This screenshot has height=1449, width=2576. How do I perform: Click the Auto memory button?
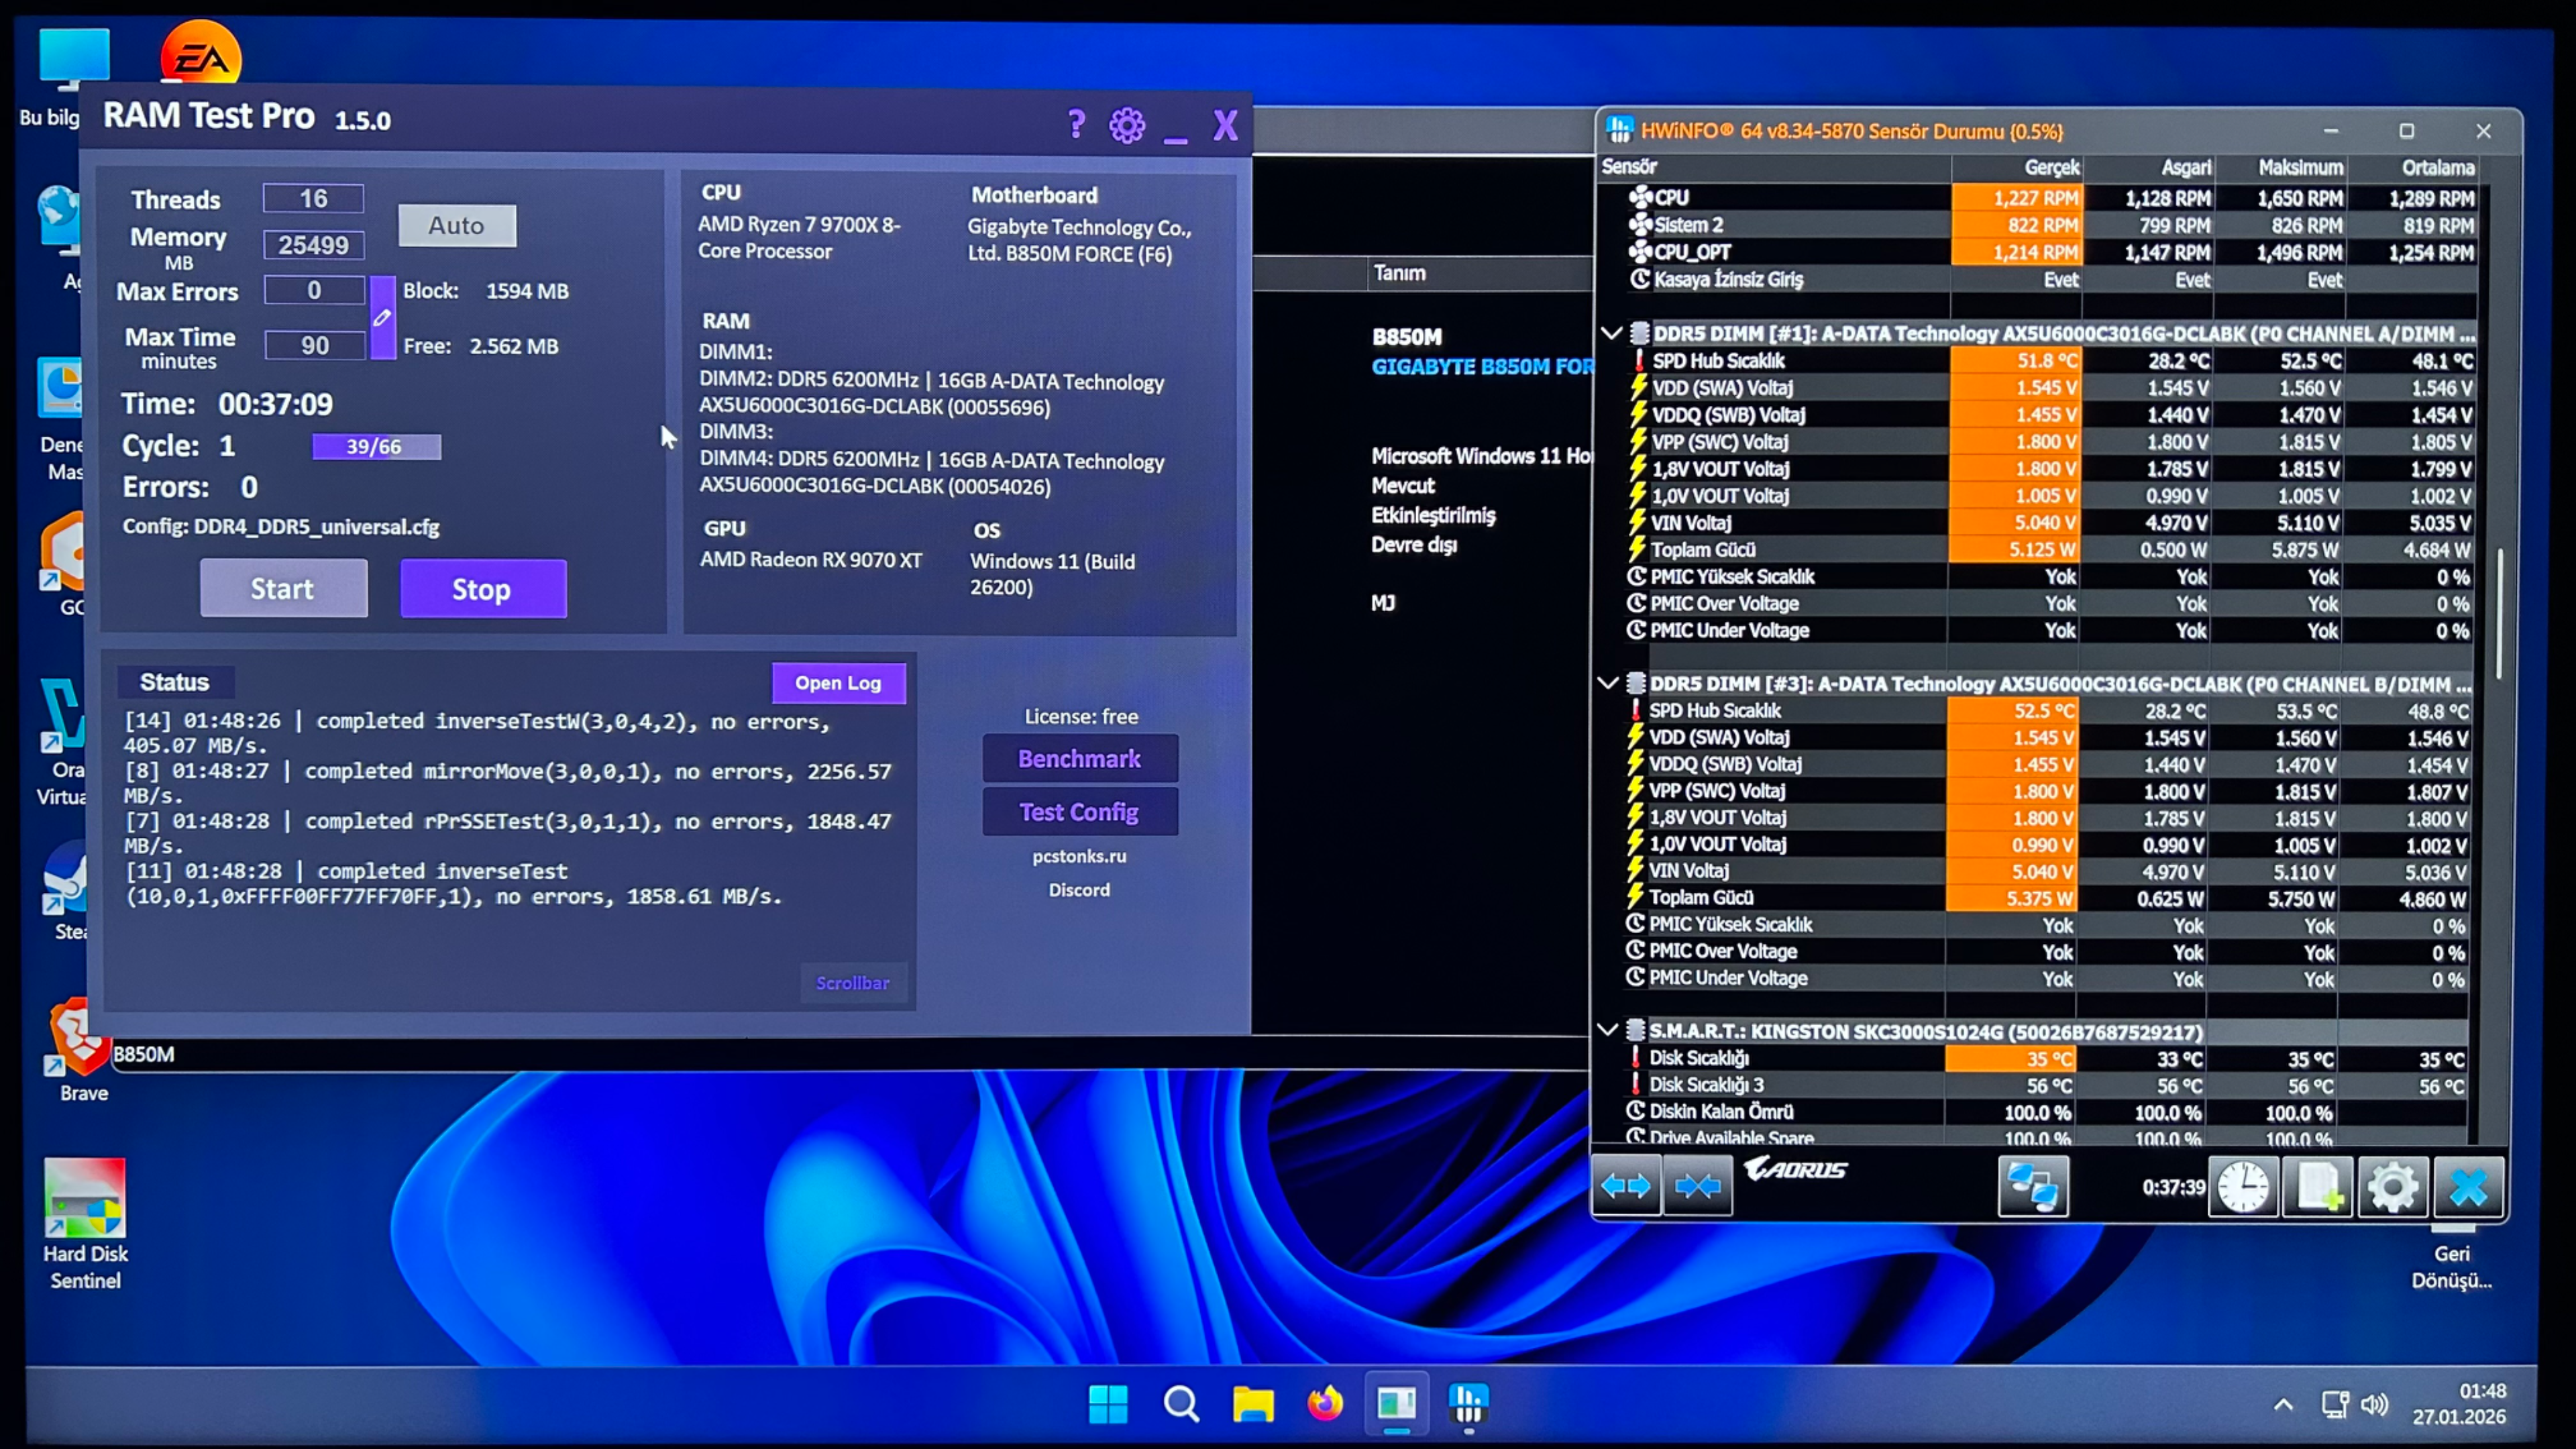point(457,225)
